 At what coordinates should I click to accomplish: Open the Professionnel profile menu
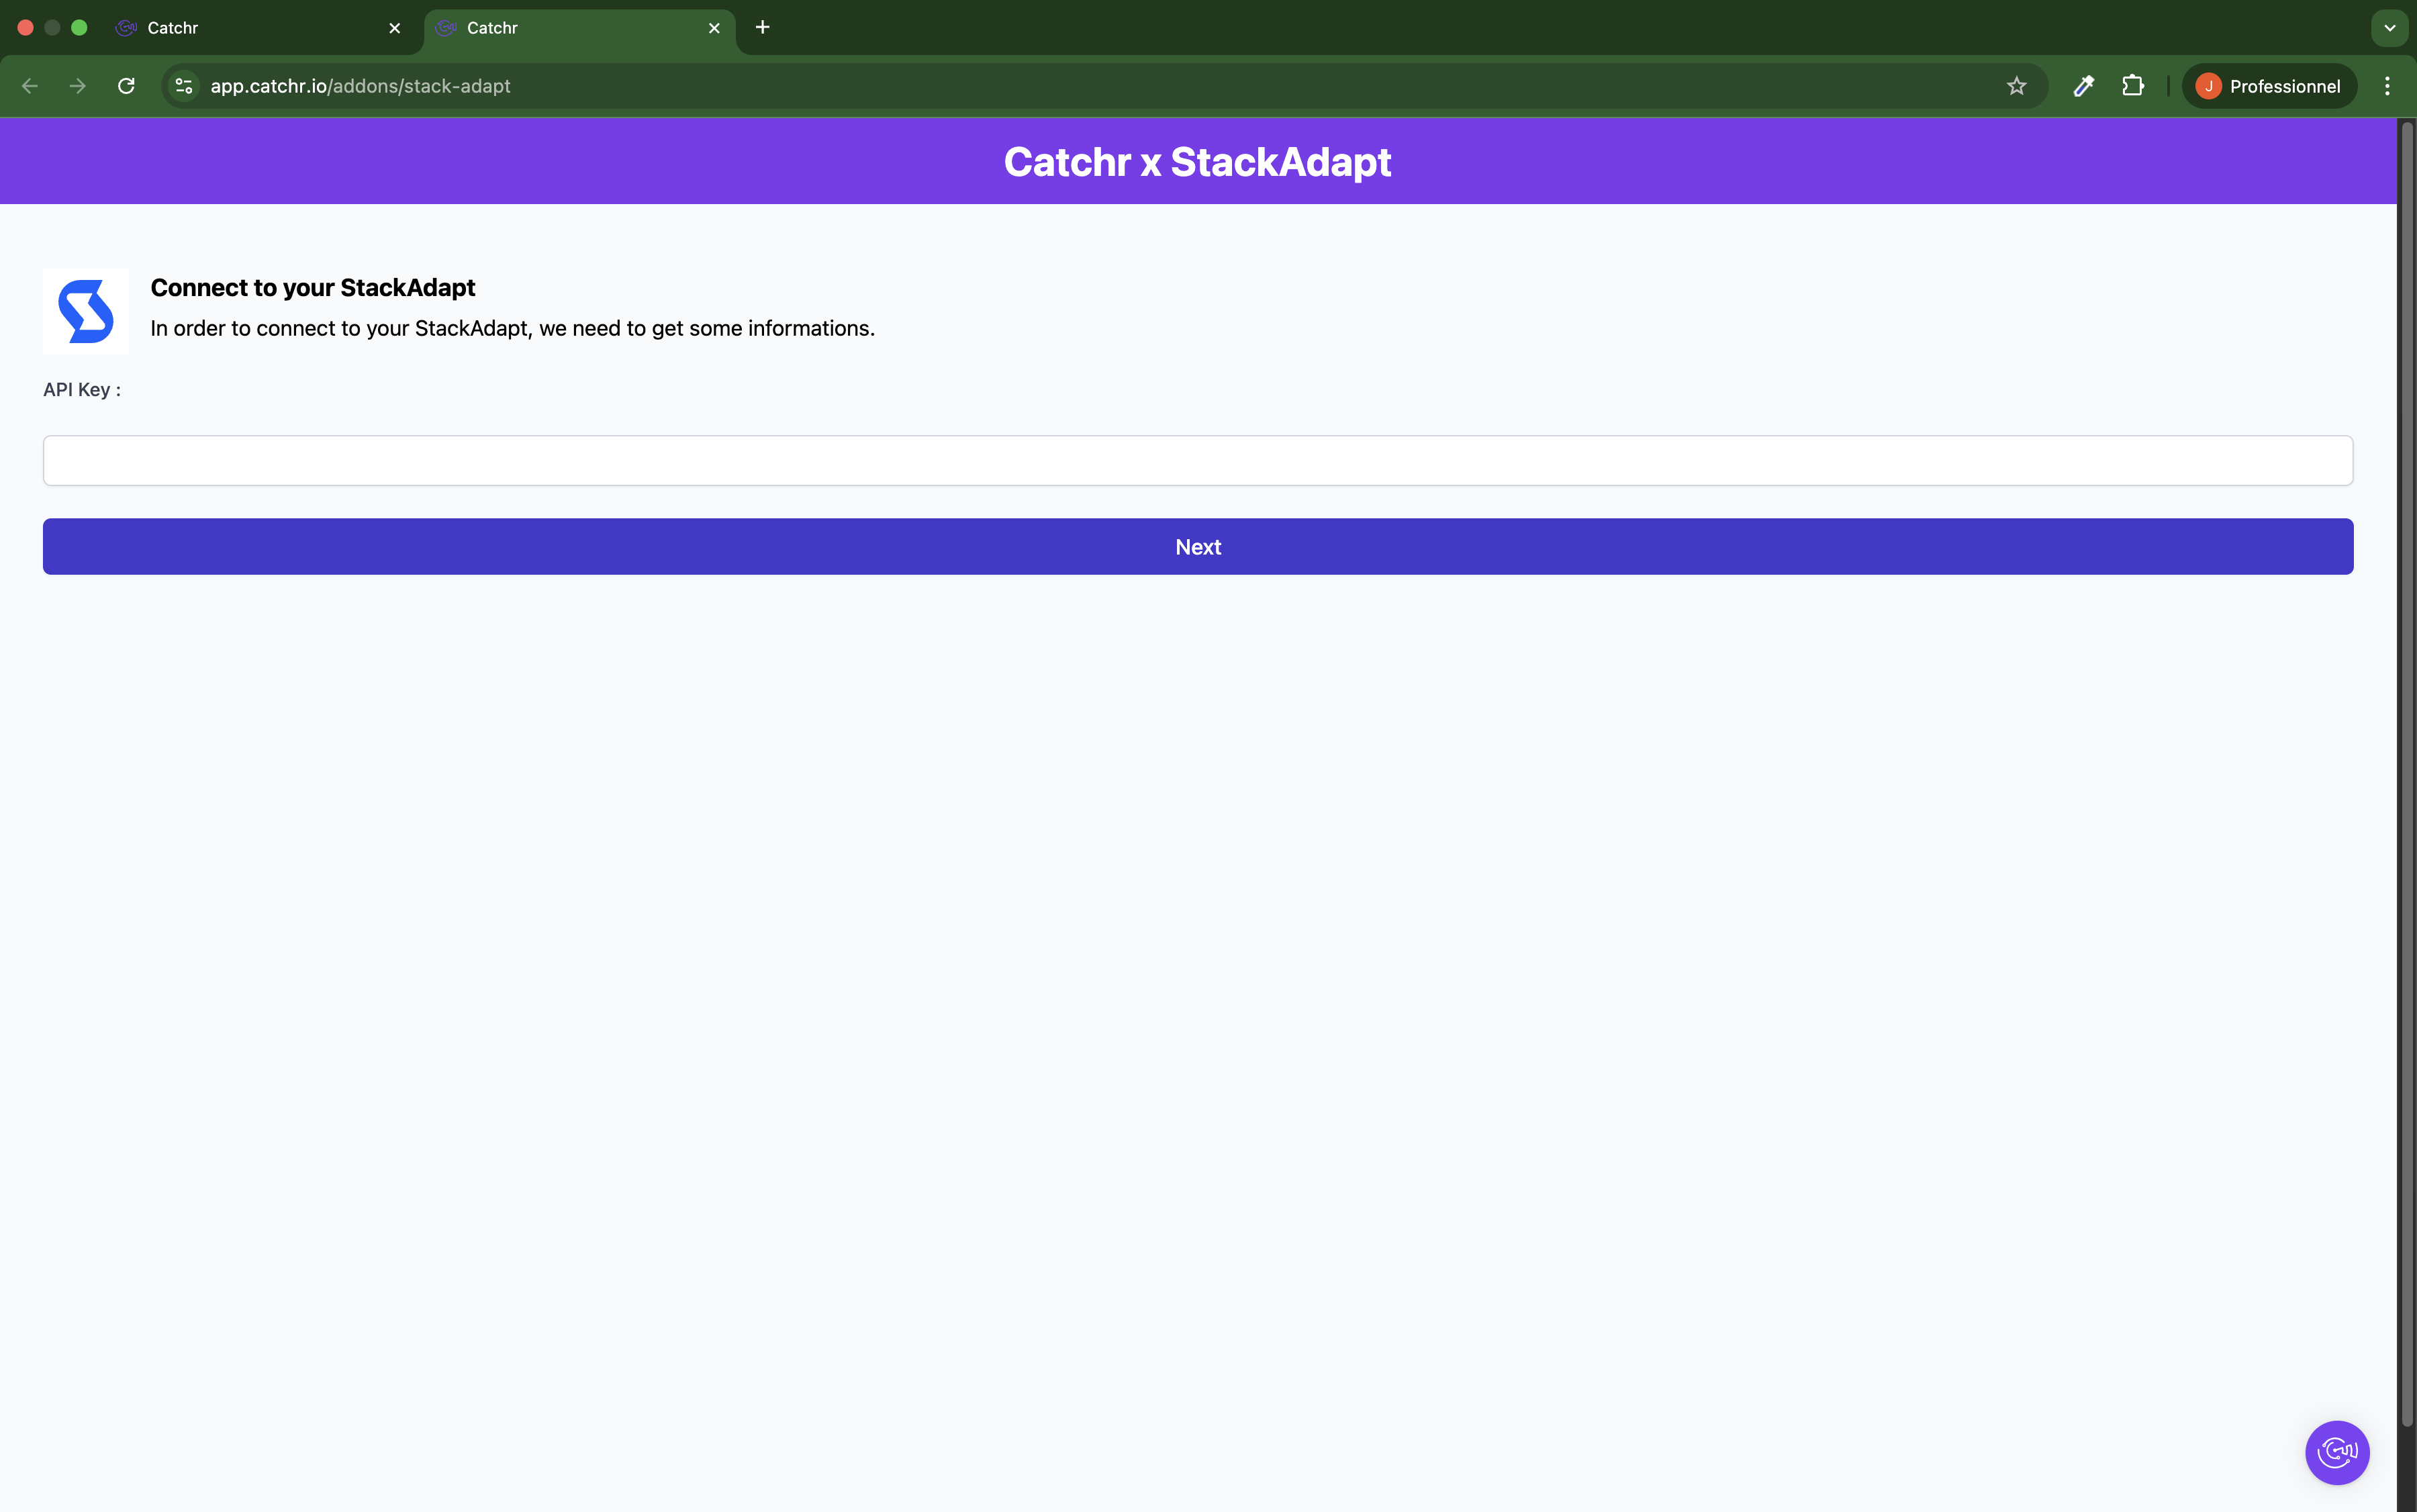click(2267, 86)
